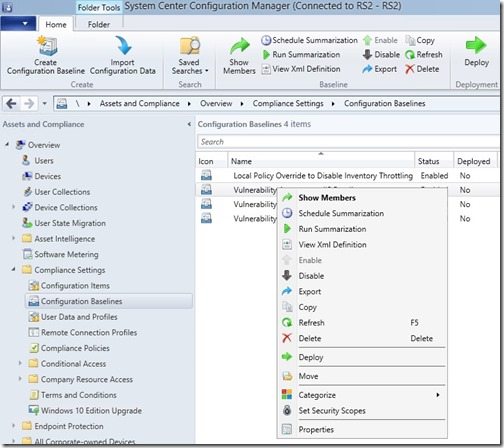Click Configuration Baselines breadcrumb
Screen dimensions: 504x448
coord(385,104)
